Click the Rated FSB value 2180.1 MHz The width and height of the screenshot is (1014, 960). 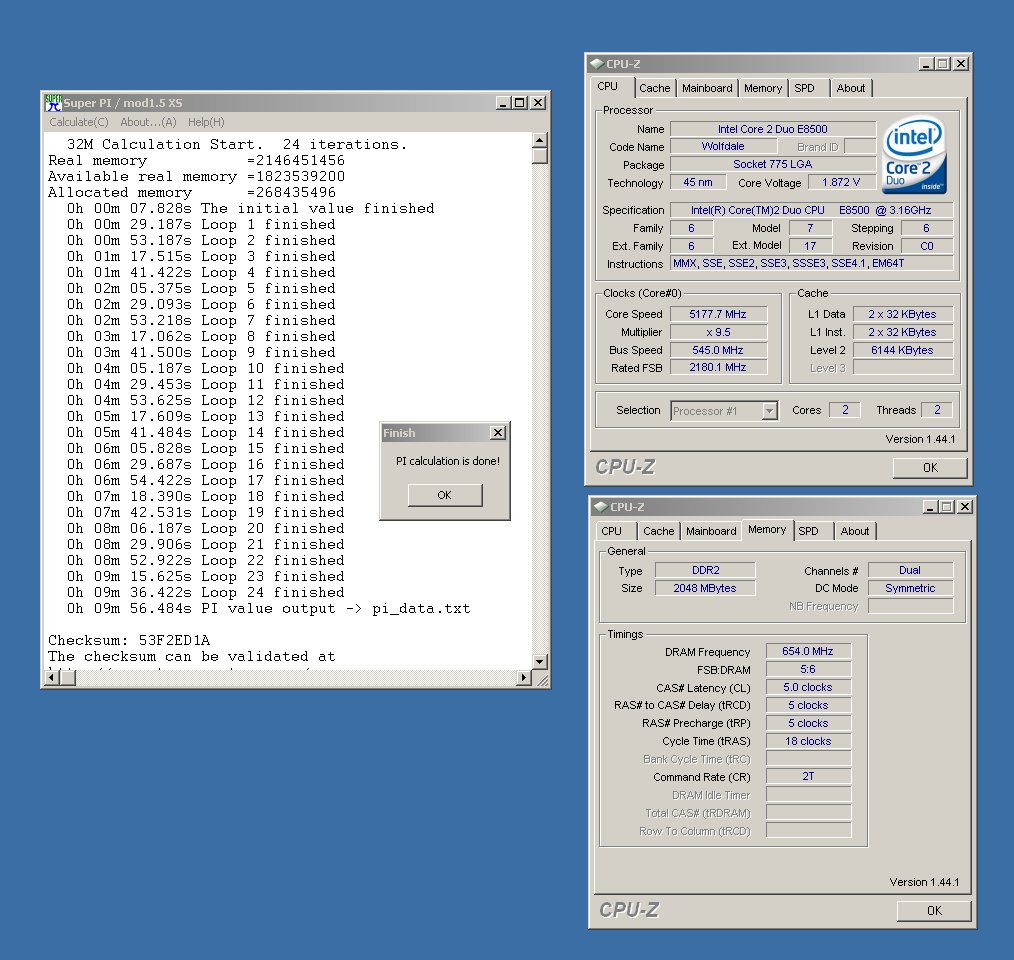(718, 367)
